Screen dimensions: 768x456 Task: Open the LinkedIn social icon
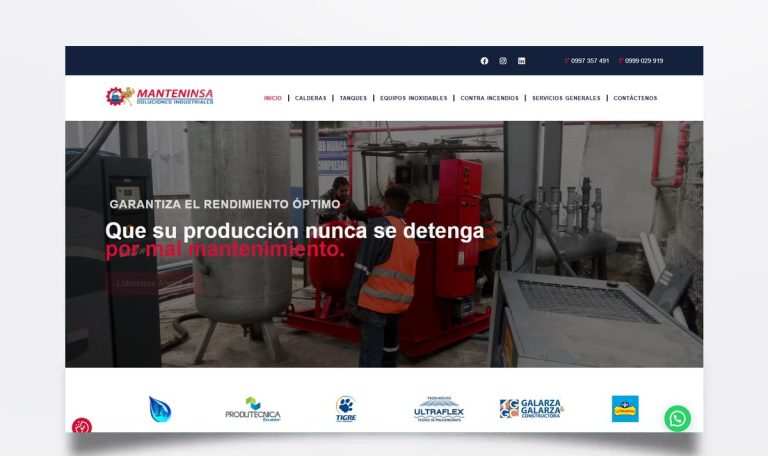click(x=521, y=61)
